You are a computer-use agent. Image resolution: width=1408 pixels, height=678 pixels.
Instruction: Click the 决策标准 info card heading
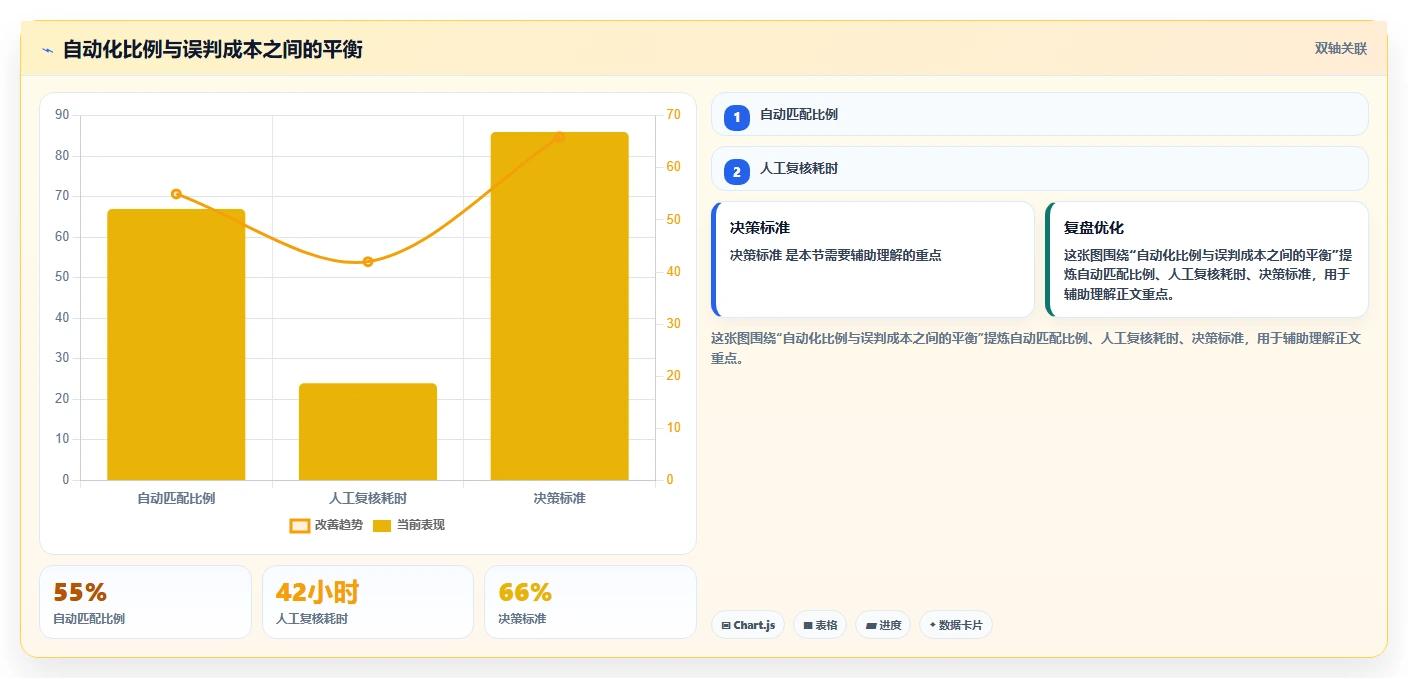pos(760,228)
